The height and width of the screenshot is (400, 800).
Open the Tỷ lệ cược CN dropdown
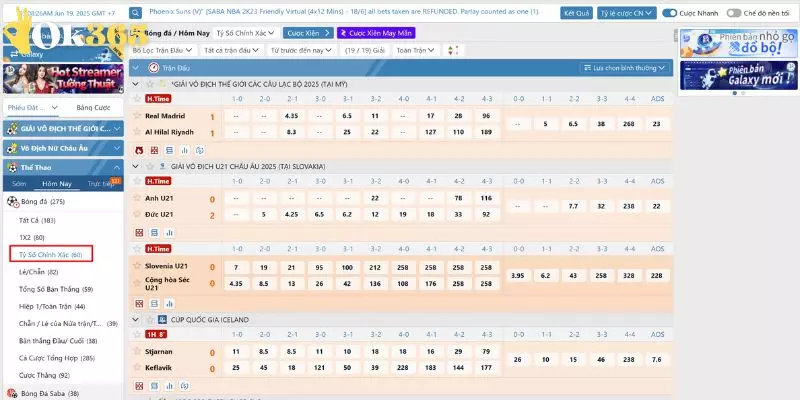click(x=627, y=13)
